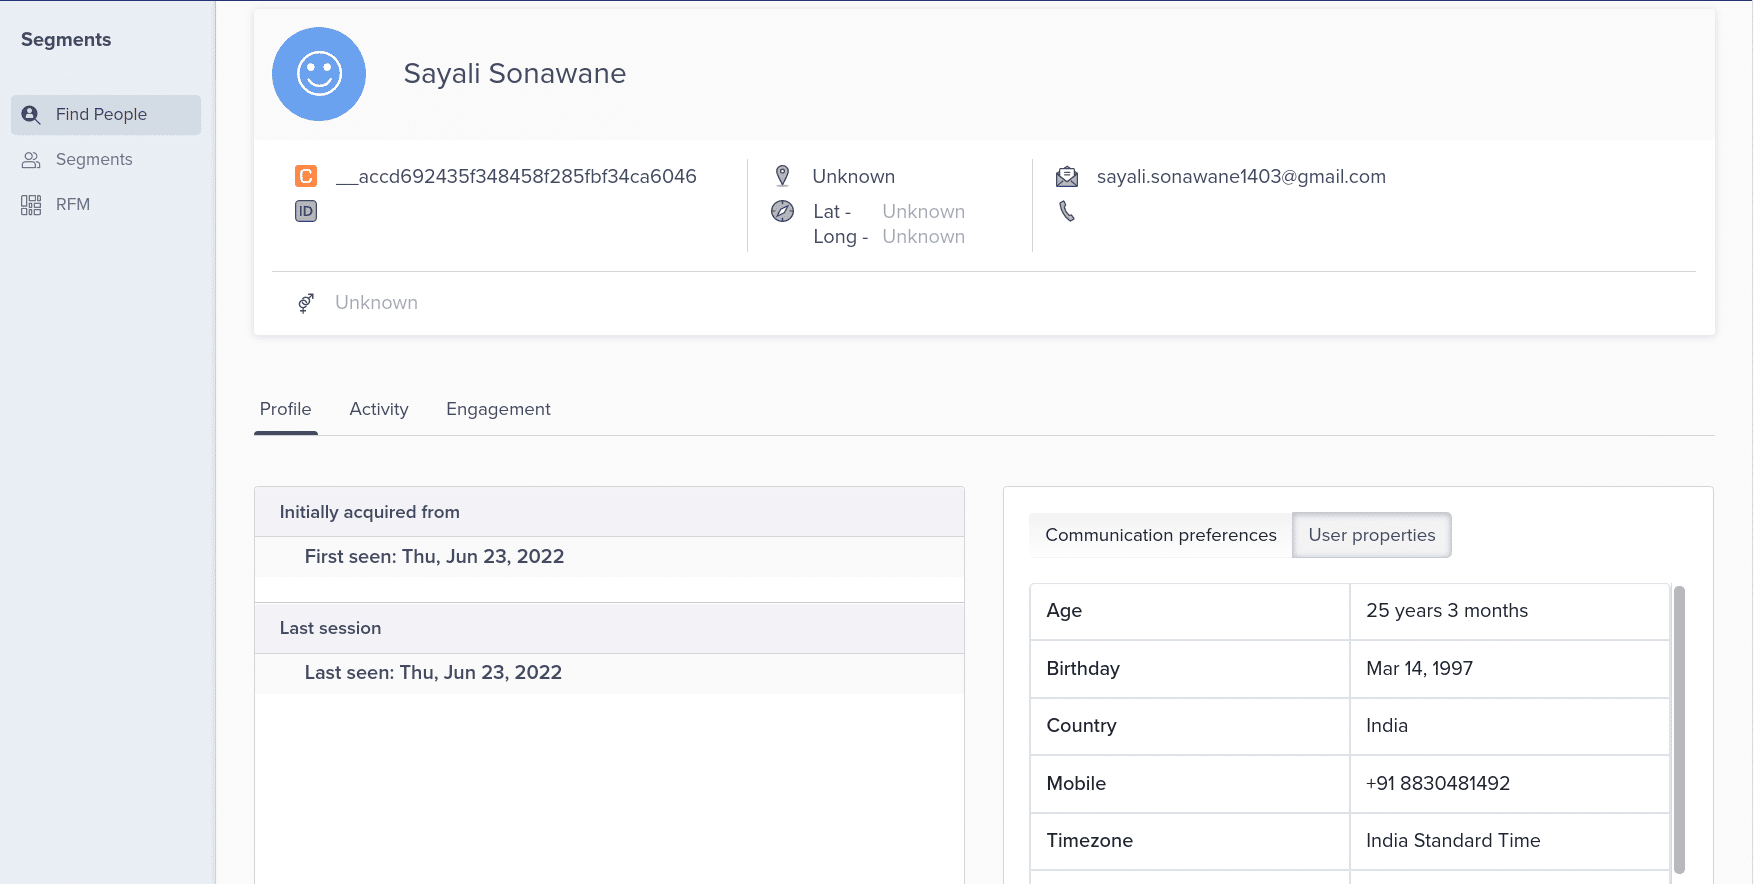The image size is (1754, 884).
Task: Click the Unknown location text beside pin
Action: [x=854, y=177]
